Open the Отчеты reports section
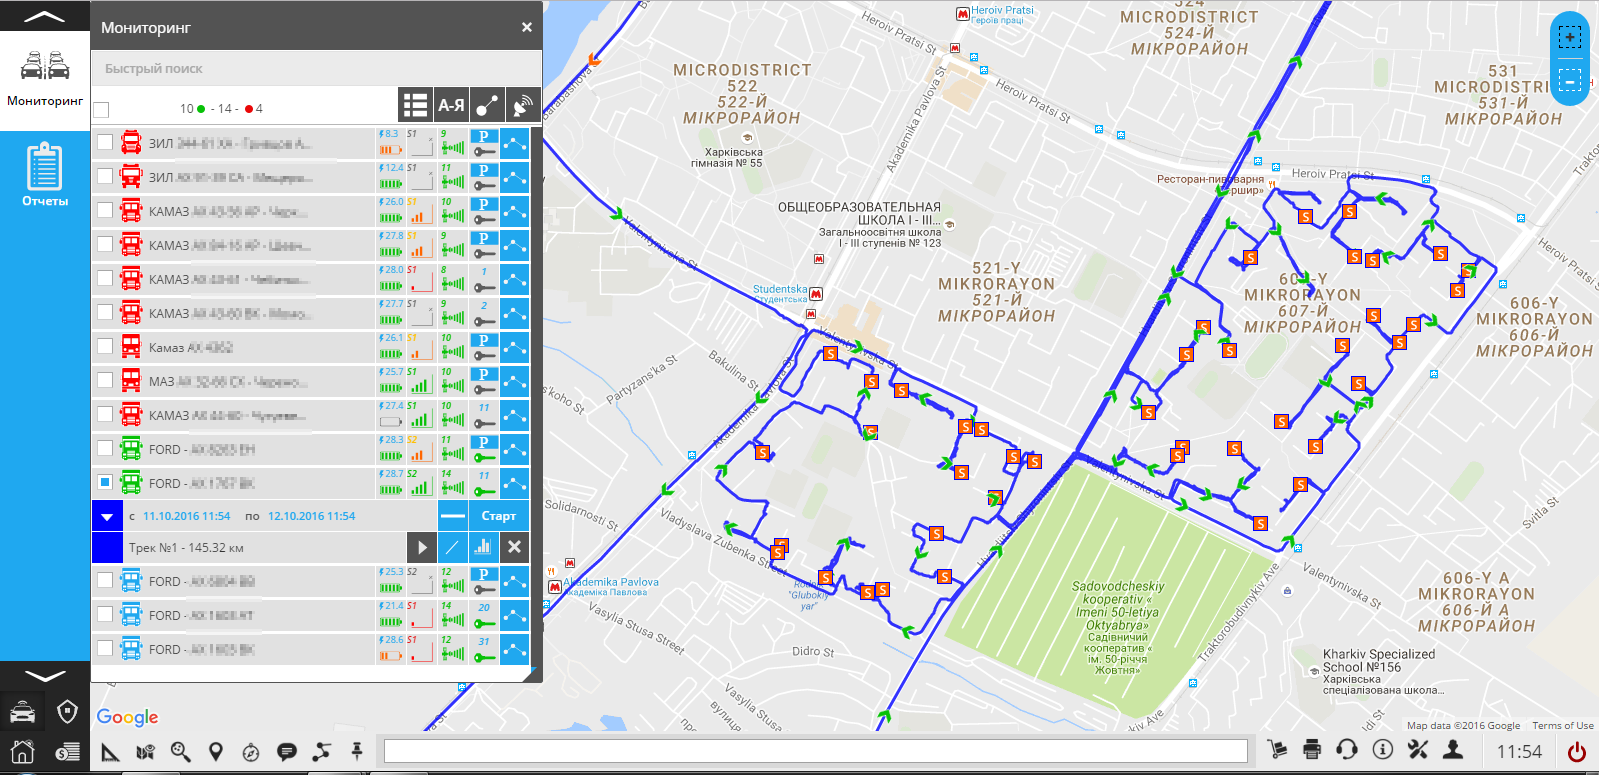Screen dimensions: 1599x775 45,174
